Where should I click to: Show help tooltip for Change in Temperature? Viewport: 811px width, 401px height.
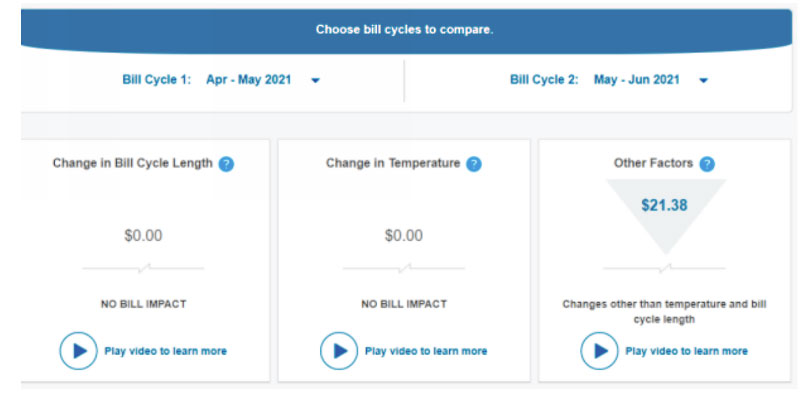pyautogui.click(x=474, y=164)
